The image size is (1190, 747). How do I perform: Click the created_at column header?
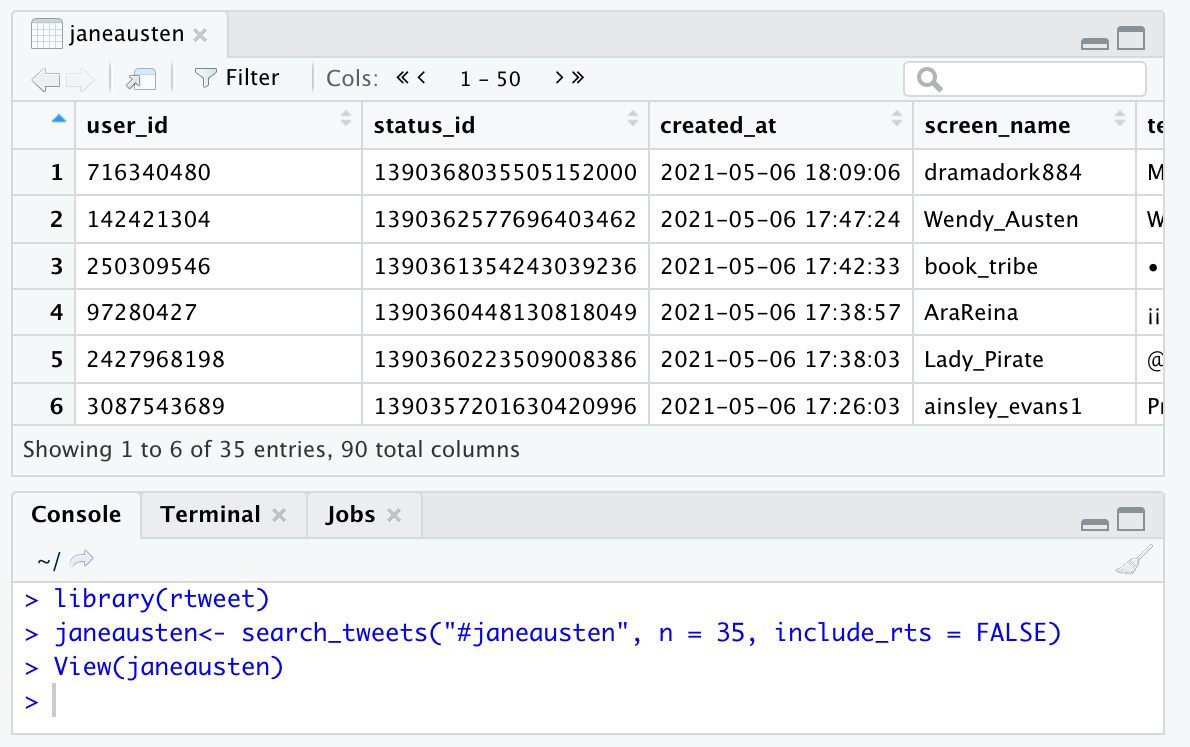[x=781, y=125]
